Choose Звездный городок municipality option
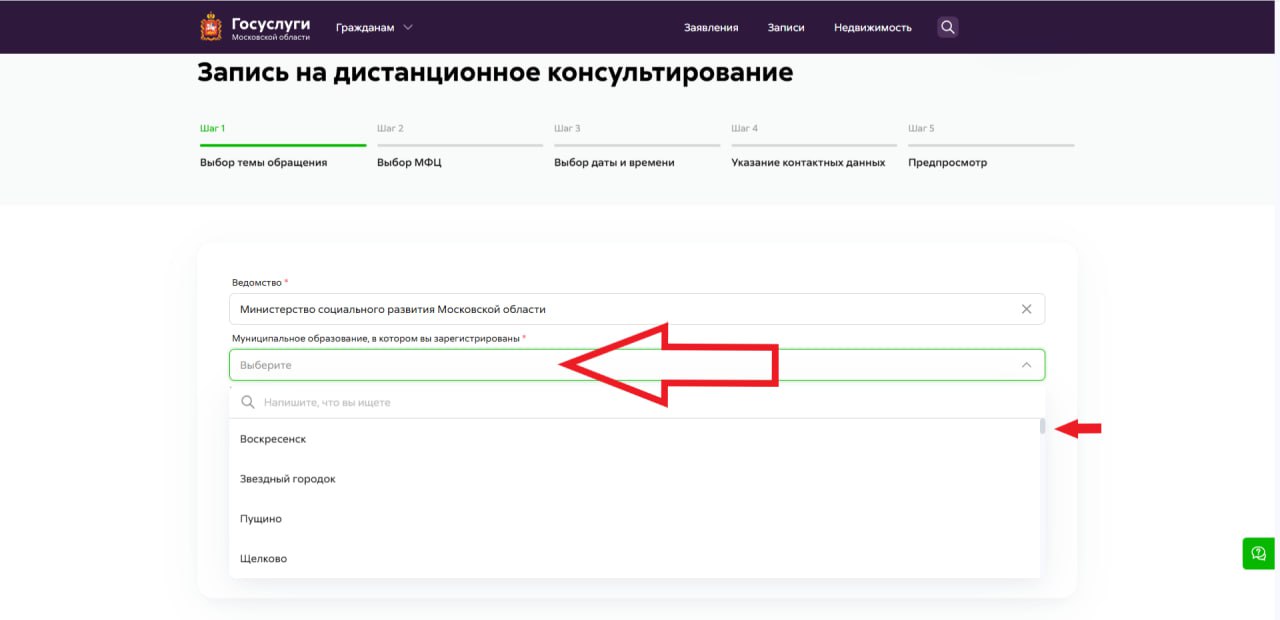 tap(288, 479)
